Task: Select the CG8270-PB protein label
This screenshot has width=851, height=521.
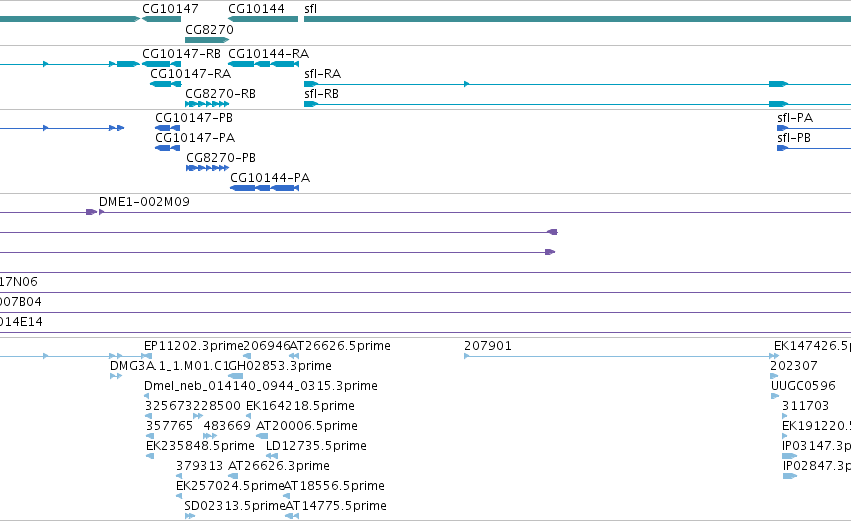Action: 221,158
